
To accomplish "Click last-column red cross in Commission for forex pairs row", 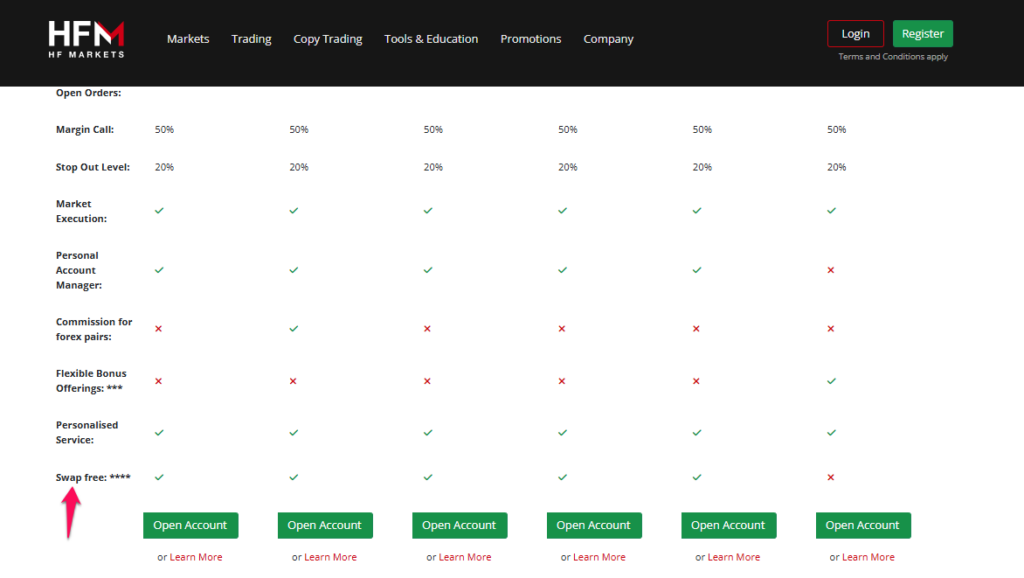I will click(831, 329).
